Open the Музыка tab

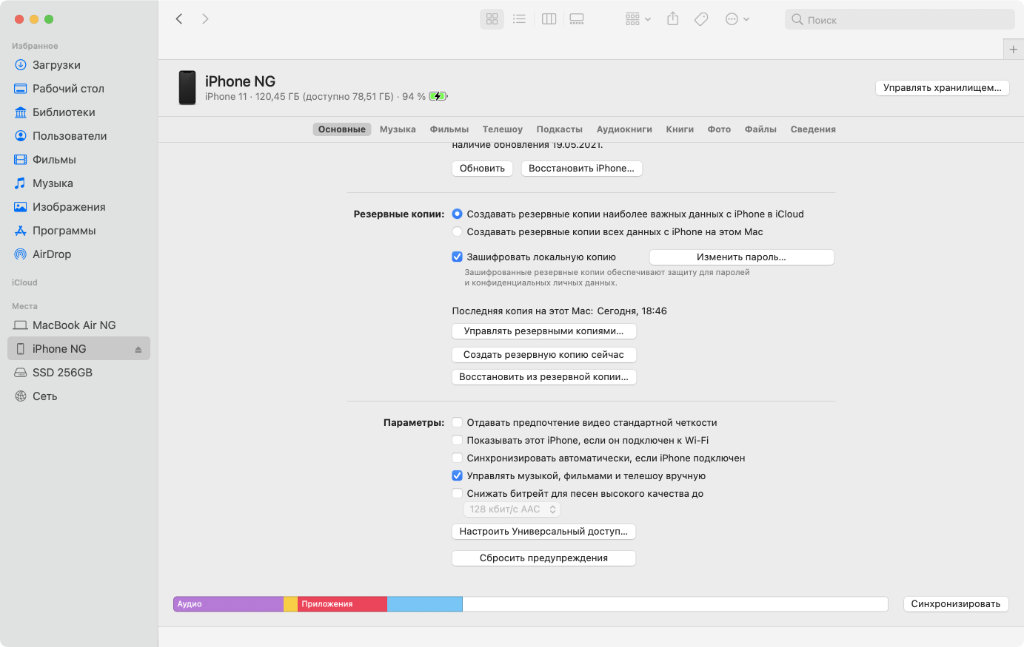397,129
